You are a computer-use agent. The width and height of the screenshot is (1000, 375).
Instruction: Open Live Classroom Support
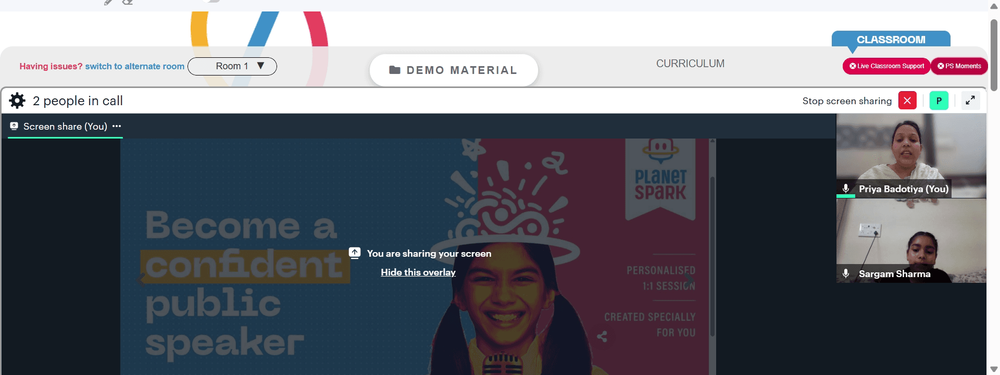tap(886, 66)
